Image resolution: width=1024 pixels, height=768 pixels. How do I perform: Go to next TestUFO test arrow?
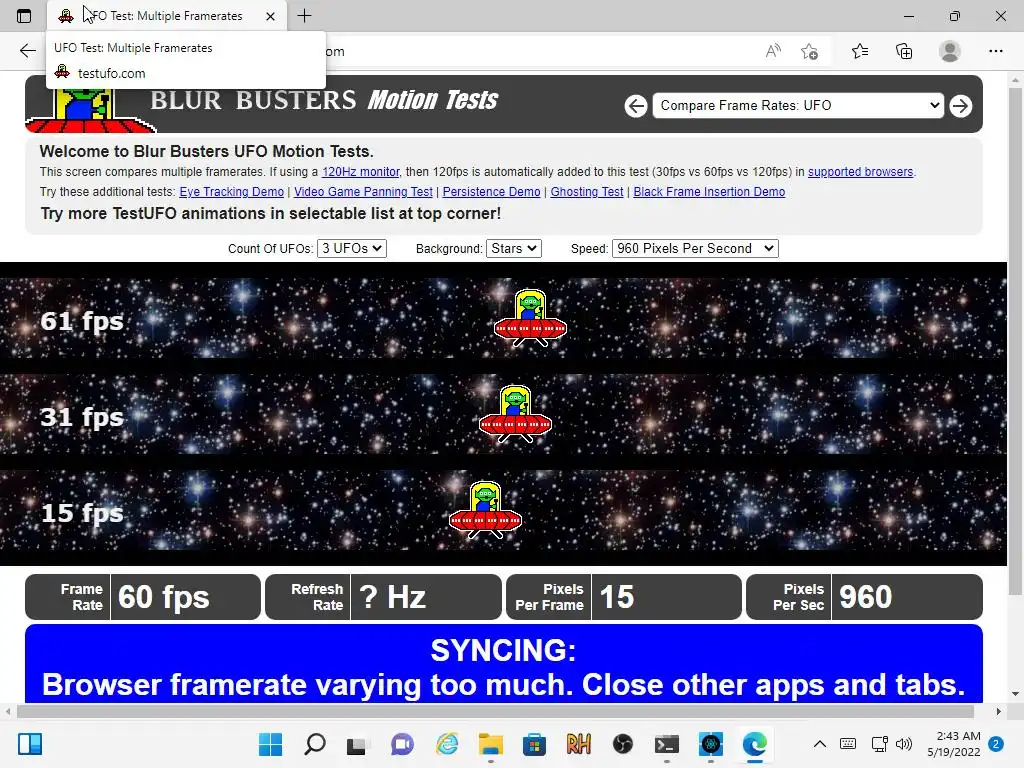coord(960,106)
